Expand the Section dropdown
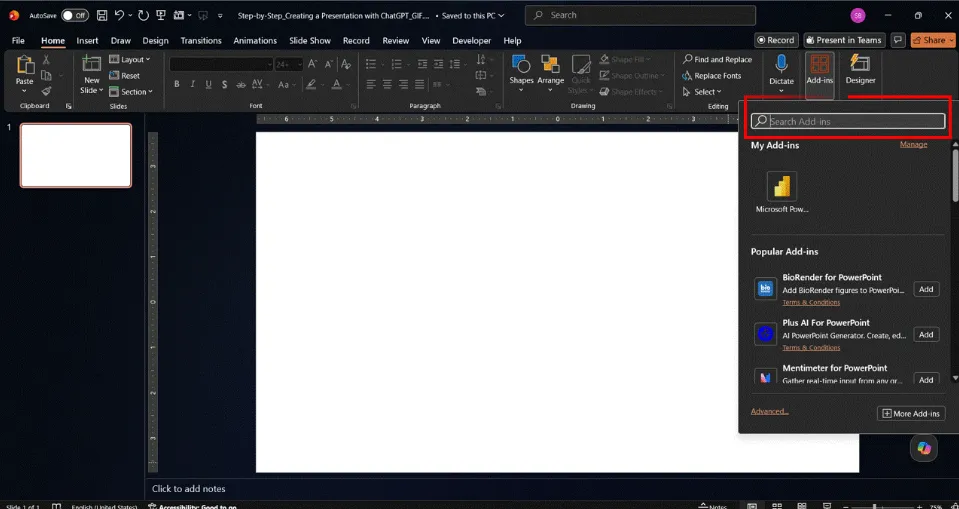 (131, 92)
